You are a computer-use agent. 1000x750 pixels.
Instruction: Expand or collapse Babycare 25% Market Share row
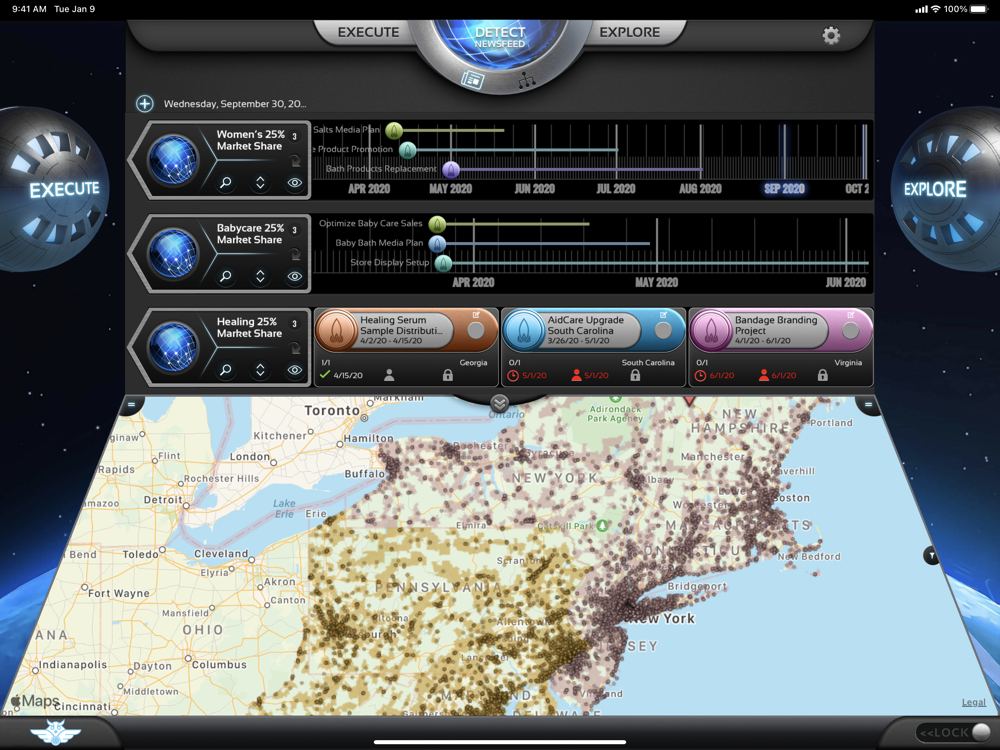click(260, 276)
